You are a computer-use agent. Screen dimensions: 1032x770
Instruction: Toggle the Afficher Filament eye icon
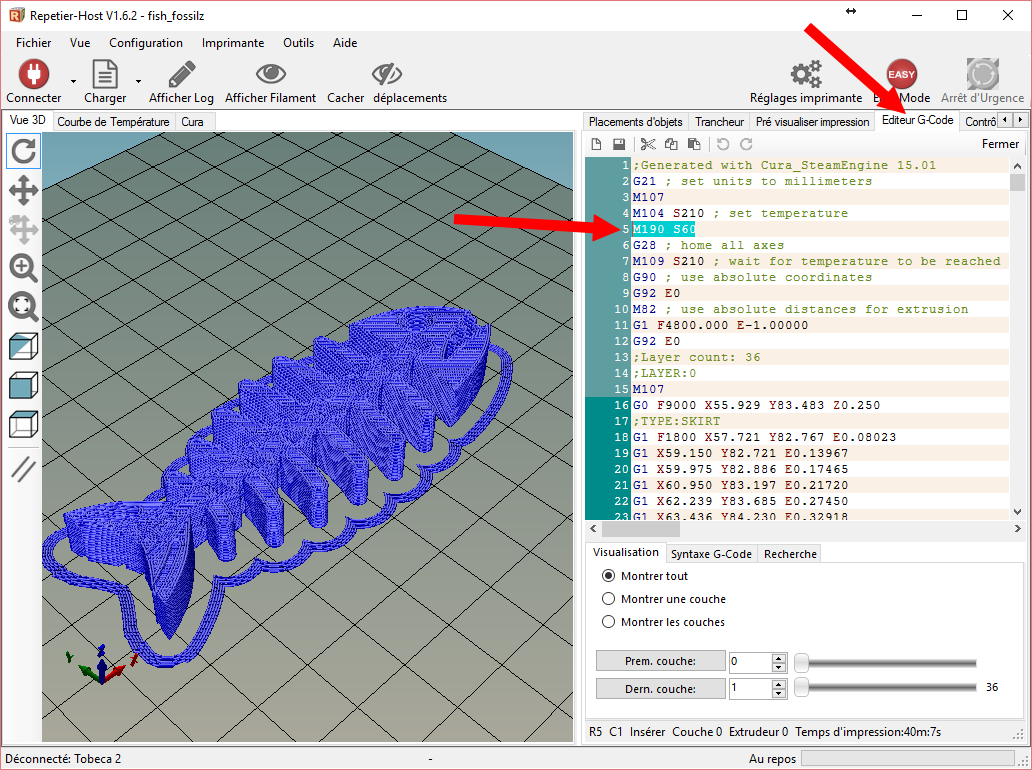tap(270, 75)
